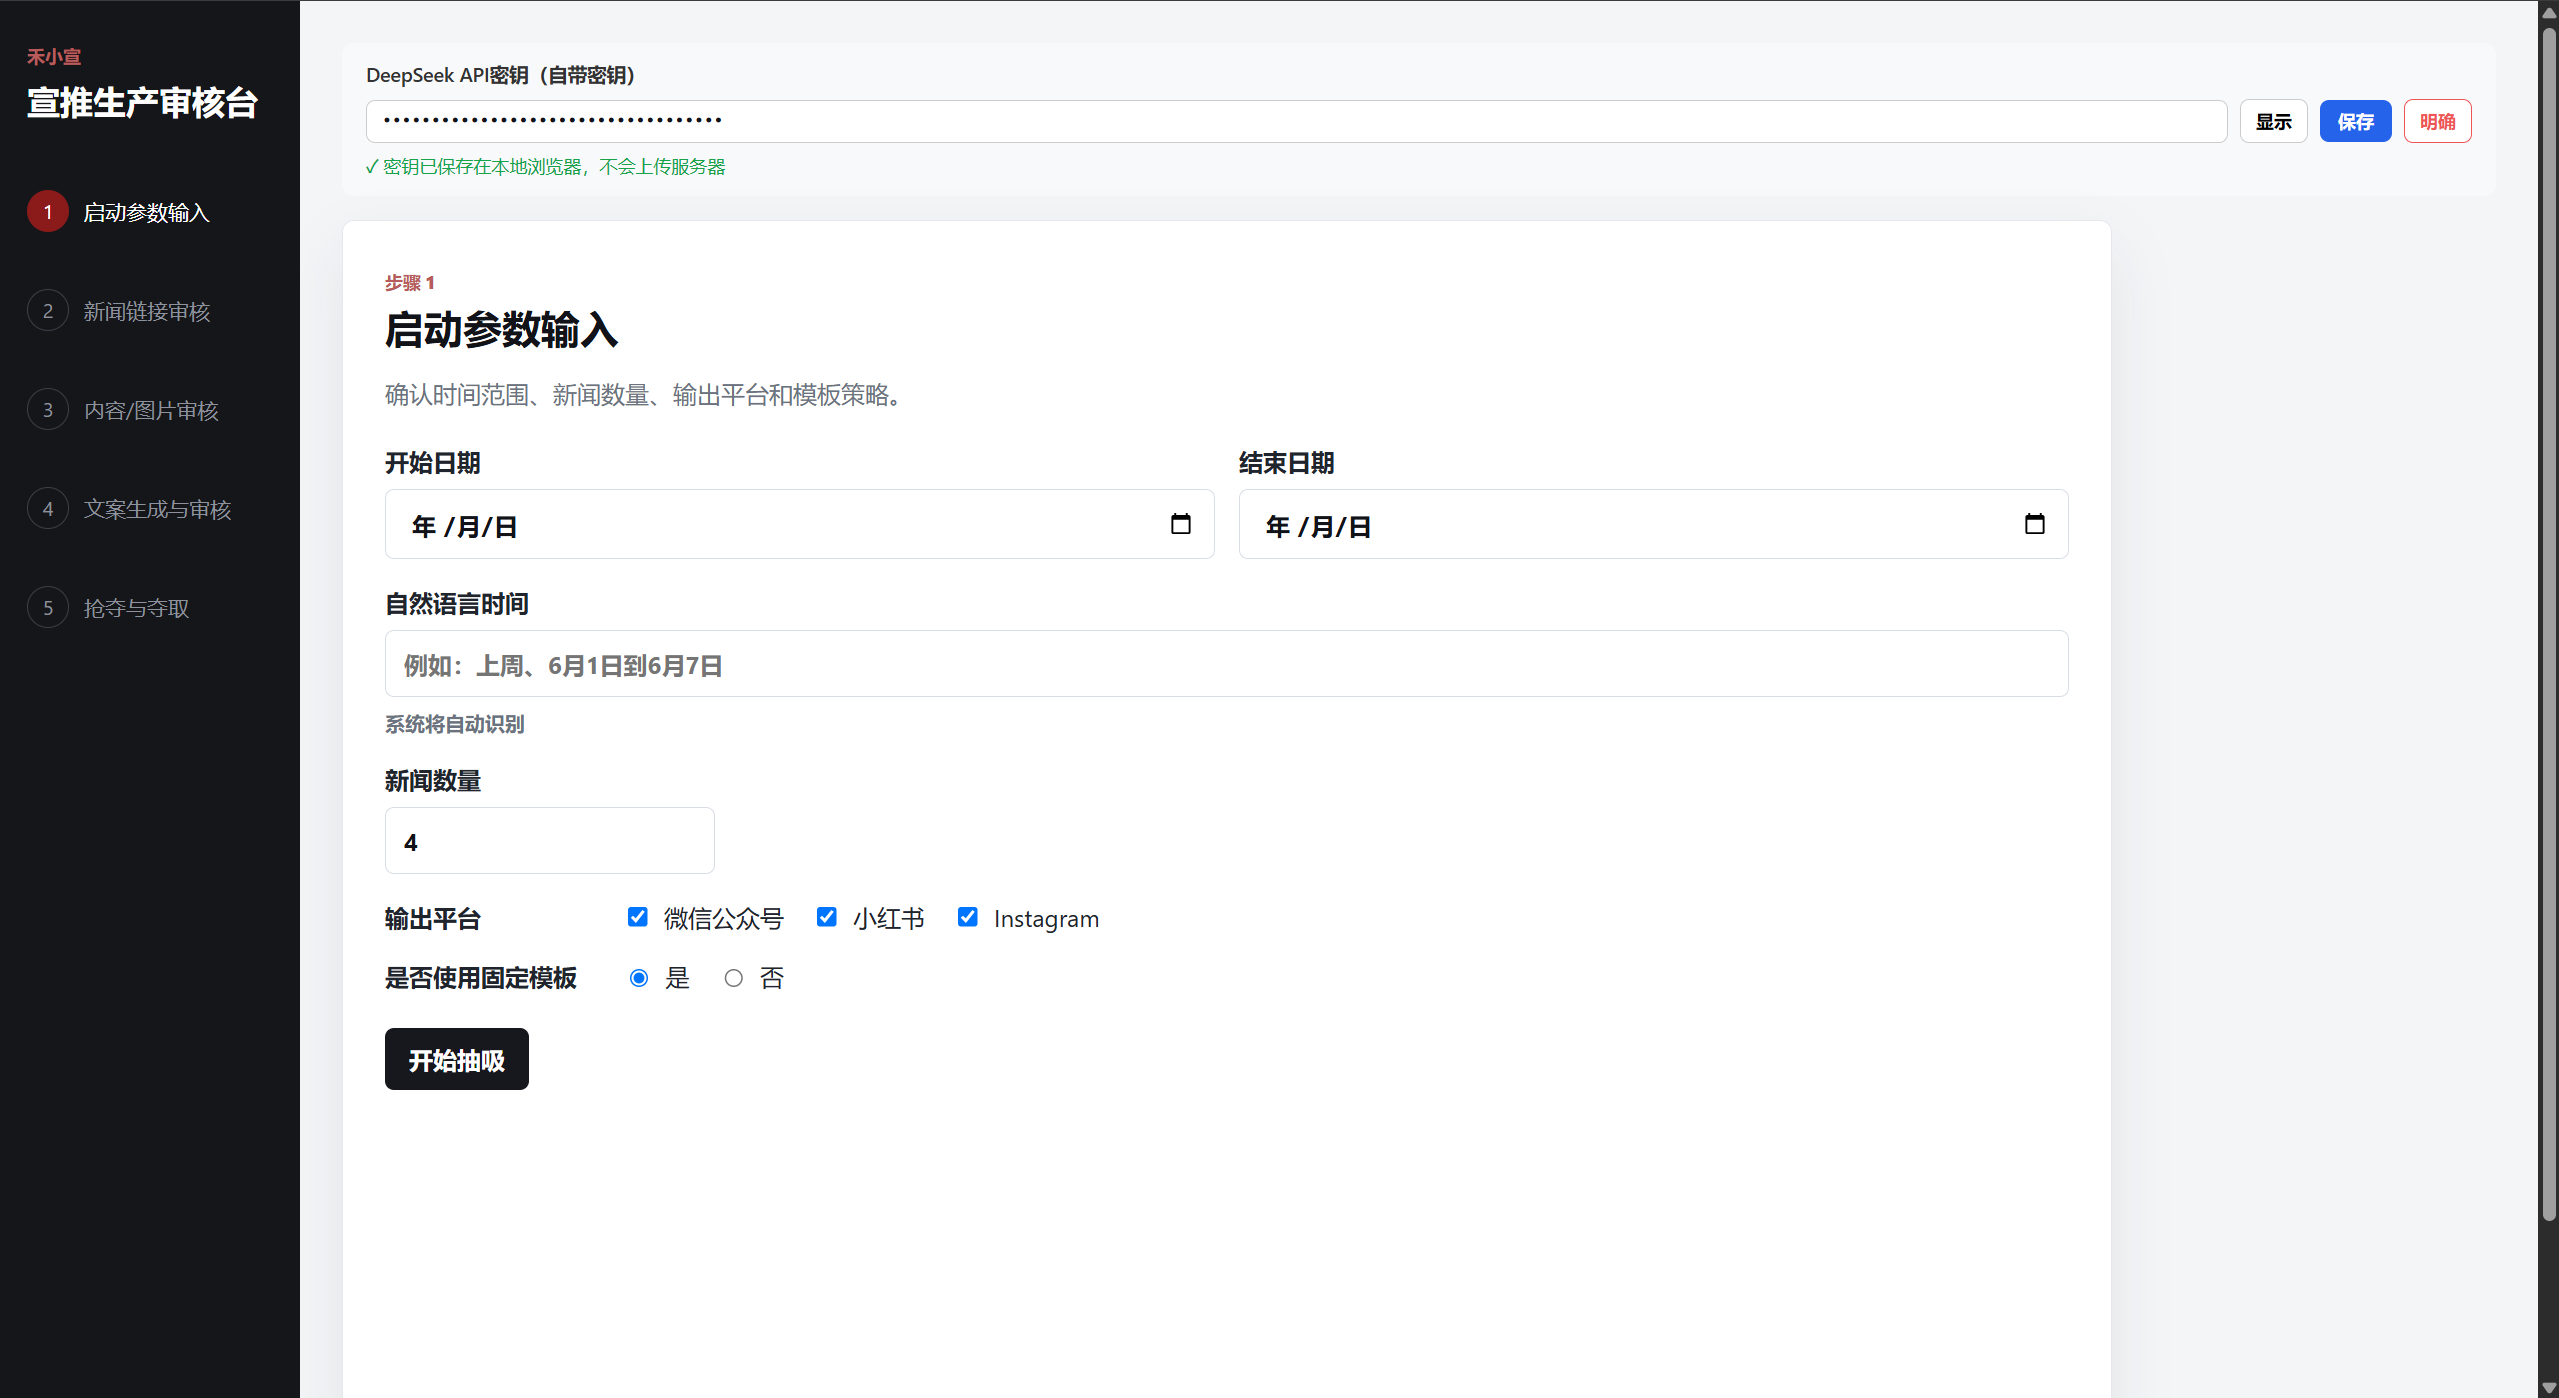Go to 文案生成与审核 step

pos(157,509)
